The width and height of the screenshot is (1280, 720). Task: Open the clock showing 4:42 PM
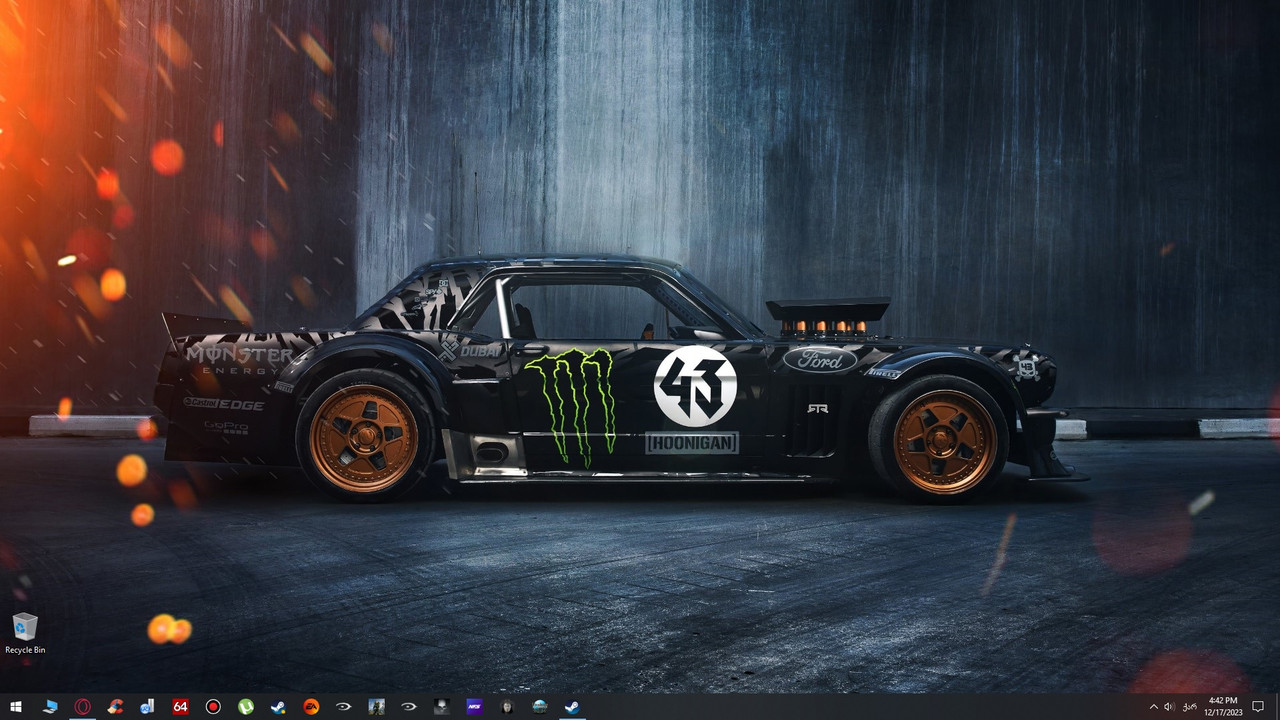click(x=1223, y=707)
